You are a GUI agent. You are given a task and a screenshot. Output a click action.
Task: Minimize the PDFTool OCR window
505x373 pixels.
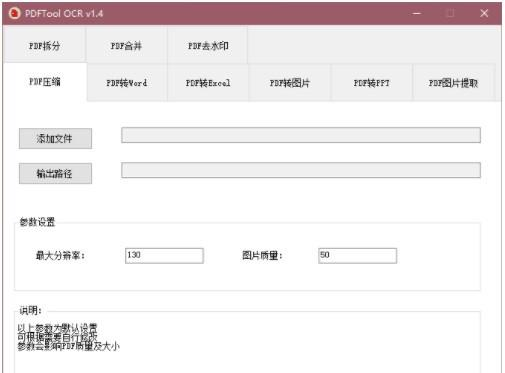(416, 14)
